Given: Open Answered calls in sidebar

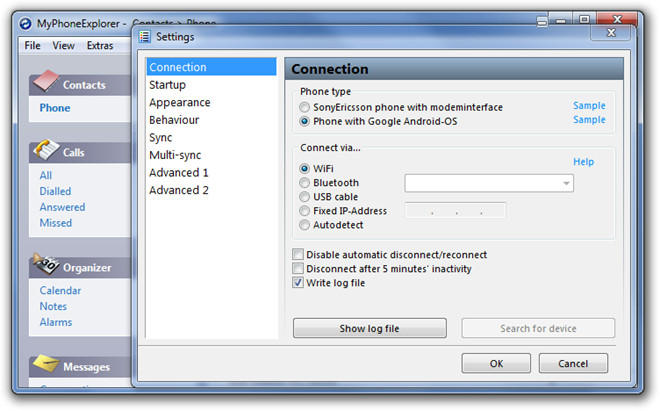Looking at the screenshot, I should point(62,207).
